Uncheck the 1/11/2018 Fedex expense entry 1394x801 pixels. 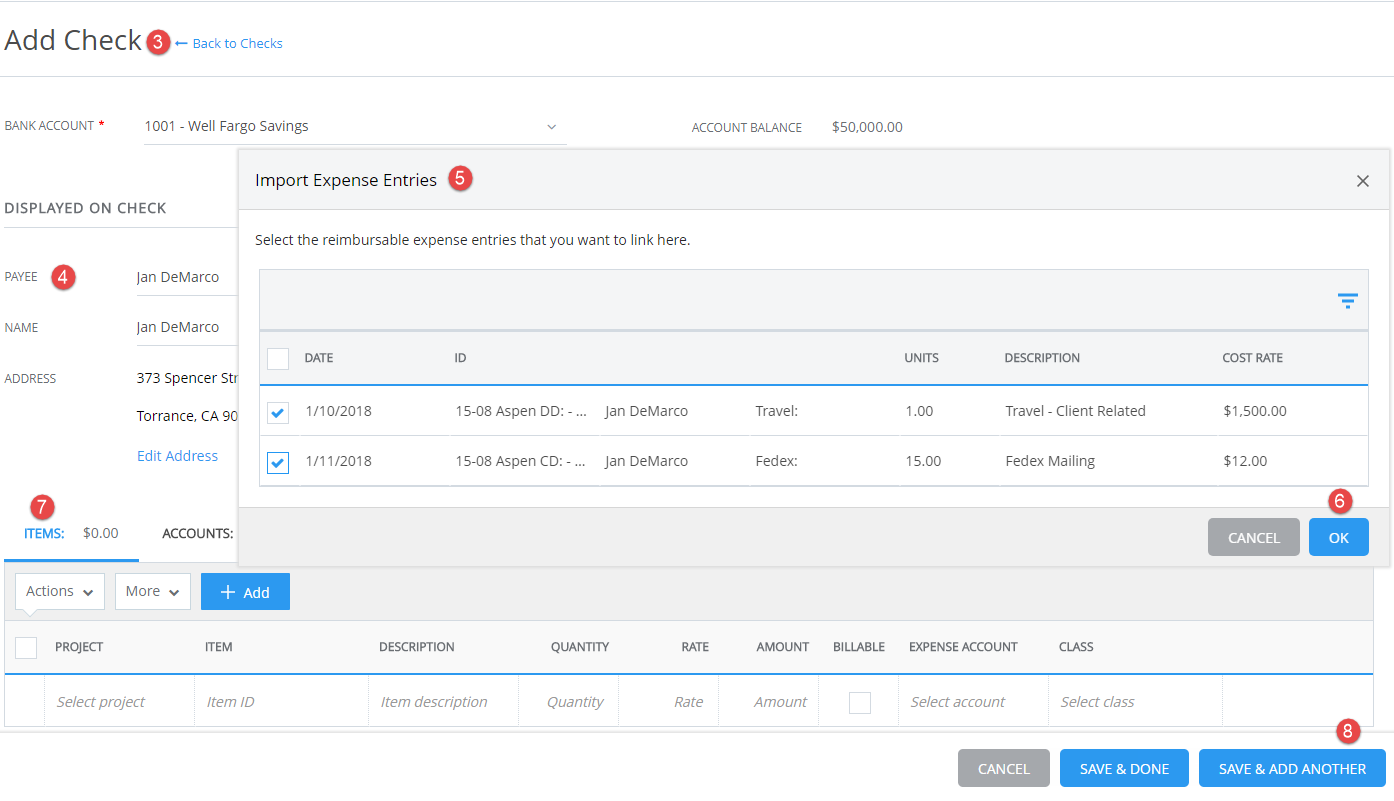(x=278, y=462)
